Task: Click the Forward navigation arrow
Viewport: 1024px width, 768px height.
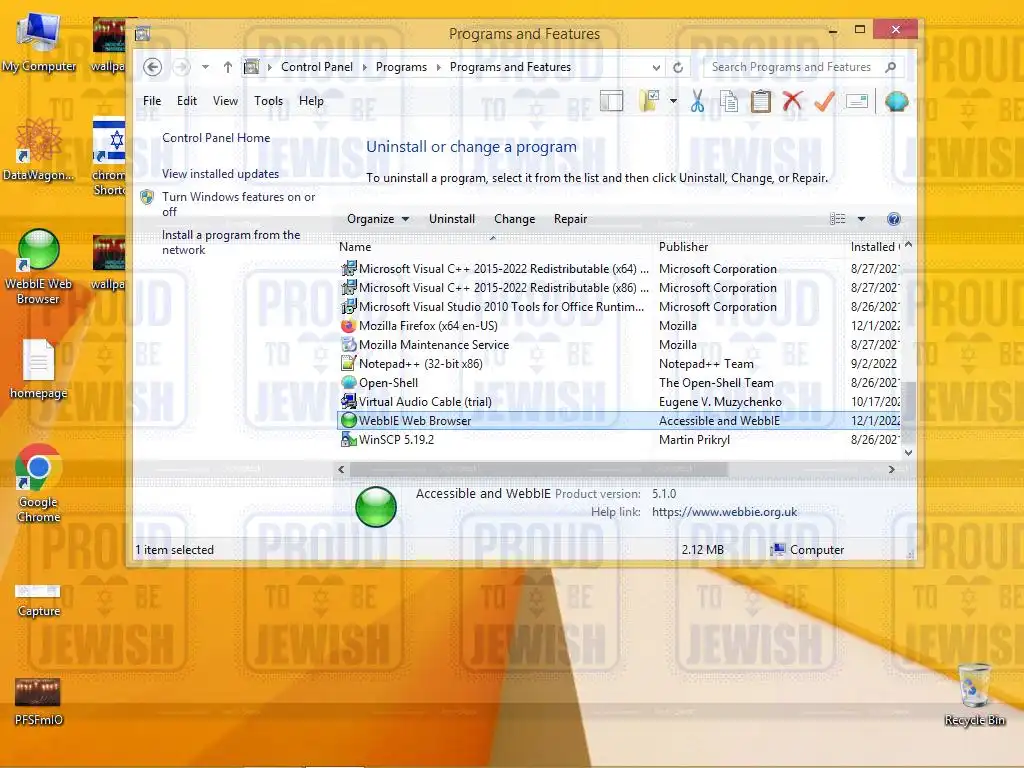Action: click(182, 67)
